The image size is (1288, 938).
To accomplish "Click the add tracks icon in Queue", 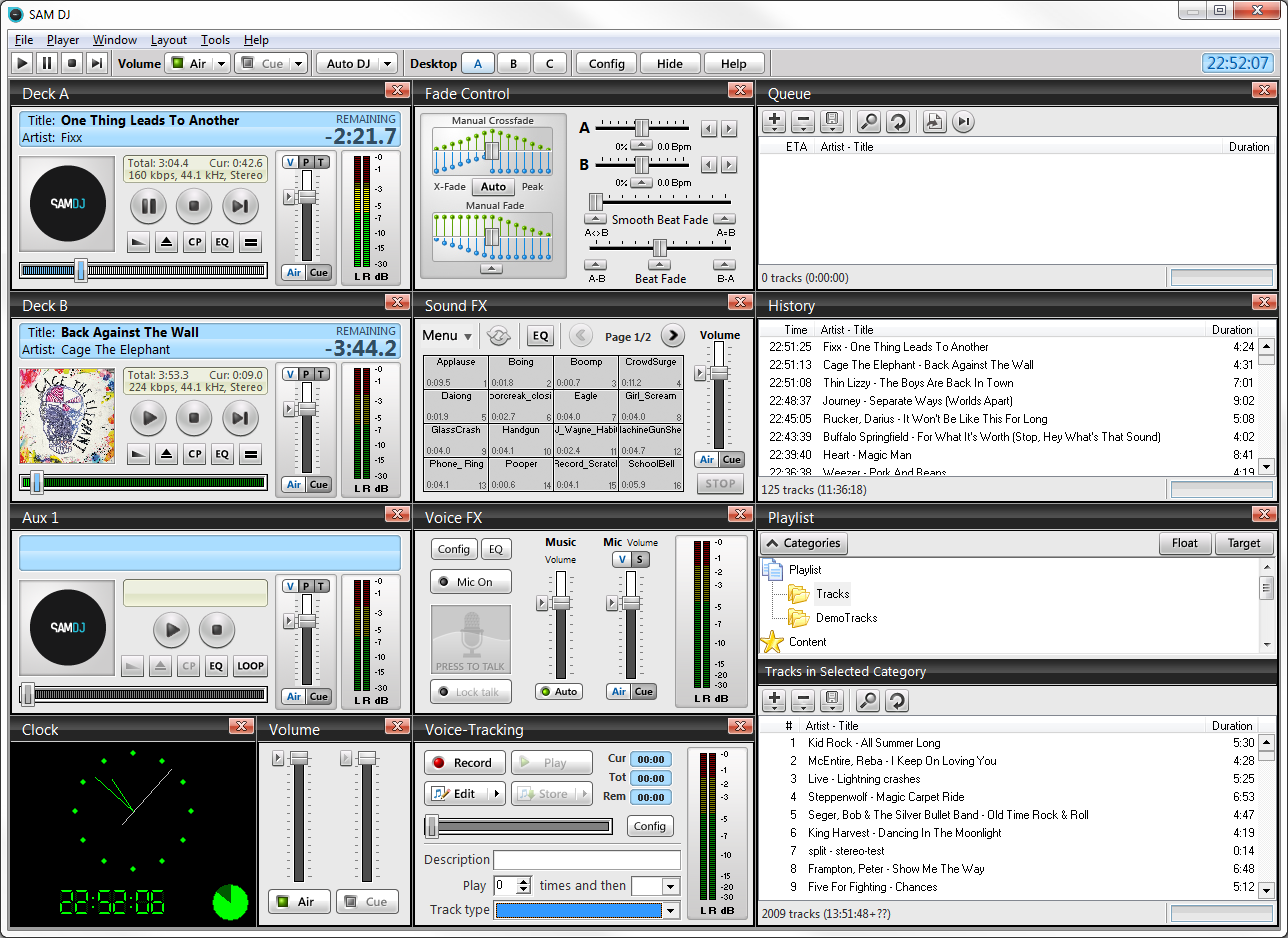I will [x=774, y=122].
